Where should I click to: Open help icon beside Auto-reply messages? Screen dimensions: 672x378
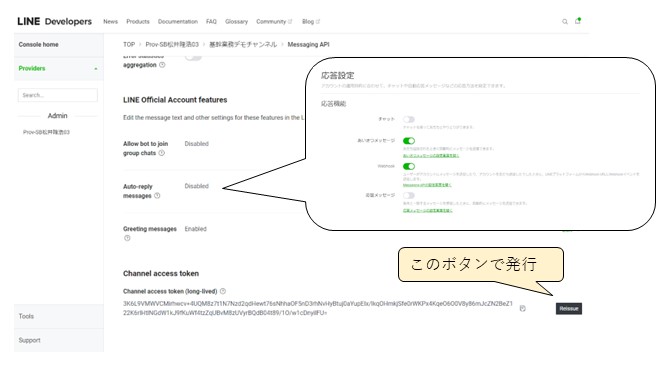[x=157, y=196]
